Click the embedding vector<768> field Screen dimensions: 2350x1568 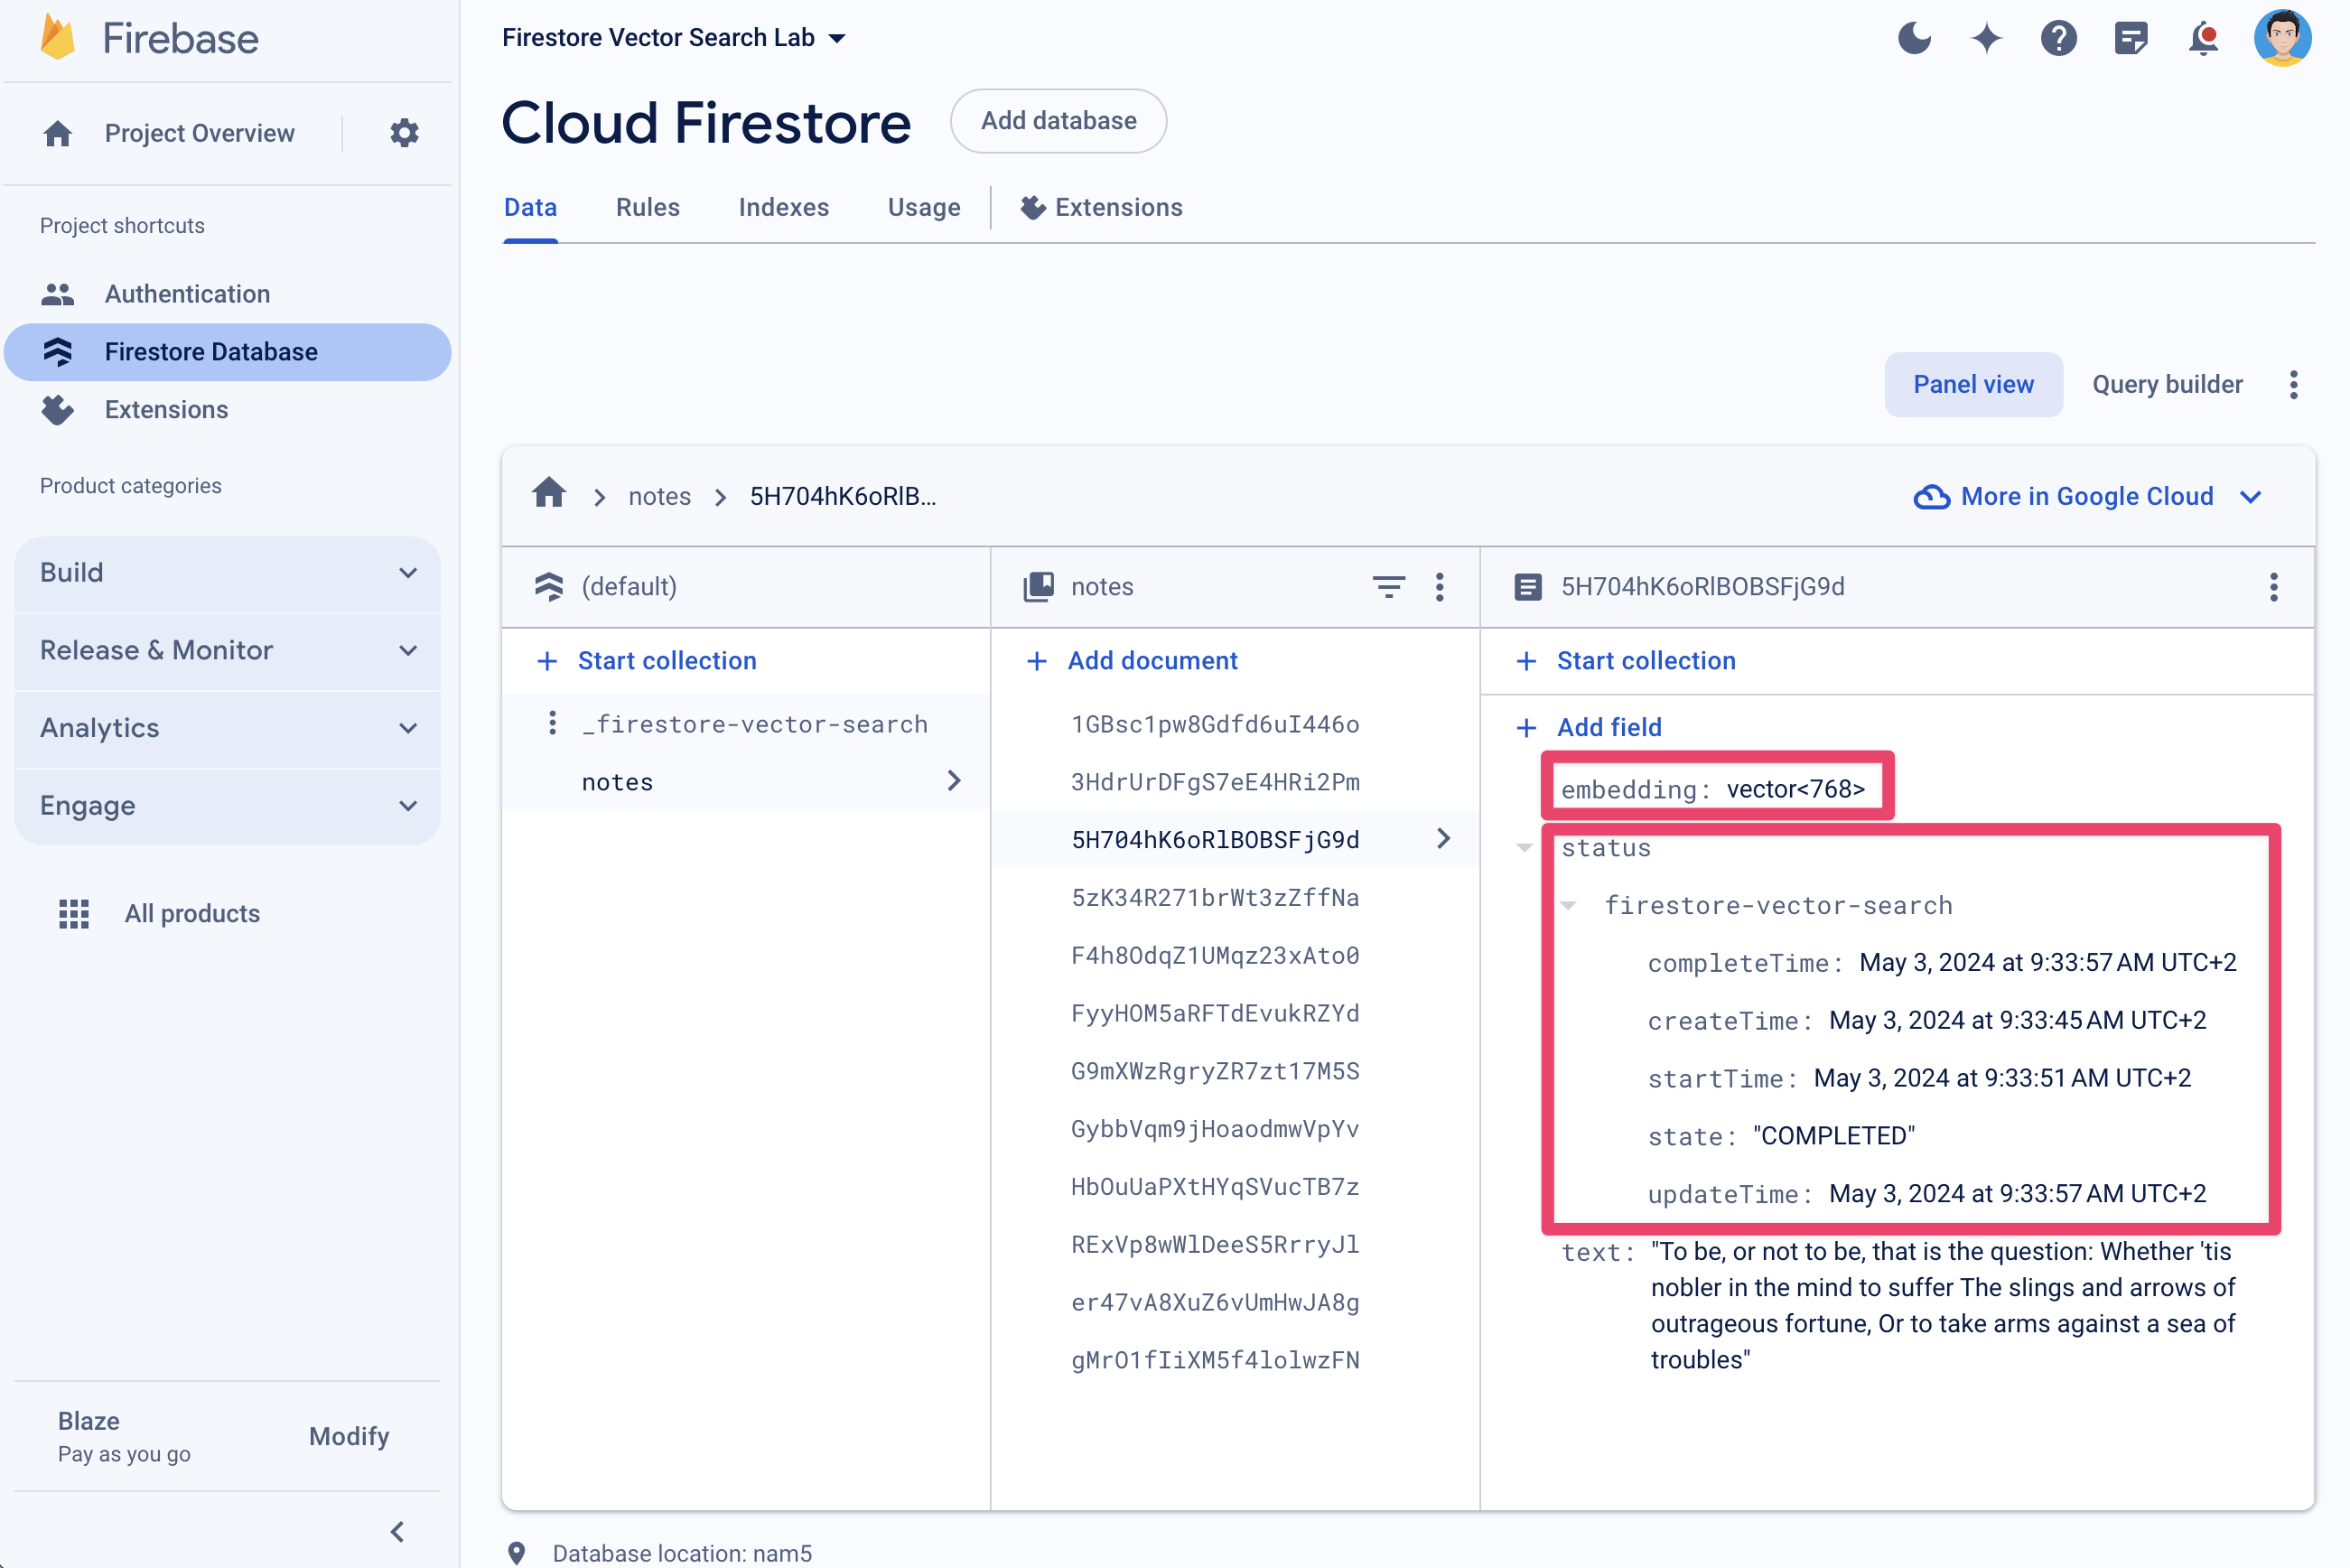[x=1713, y=788]
